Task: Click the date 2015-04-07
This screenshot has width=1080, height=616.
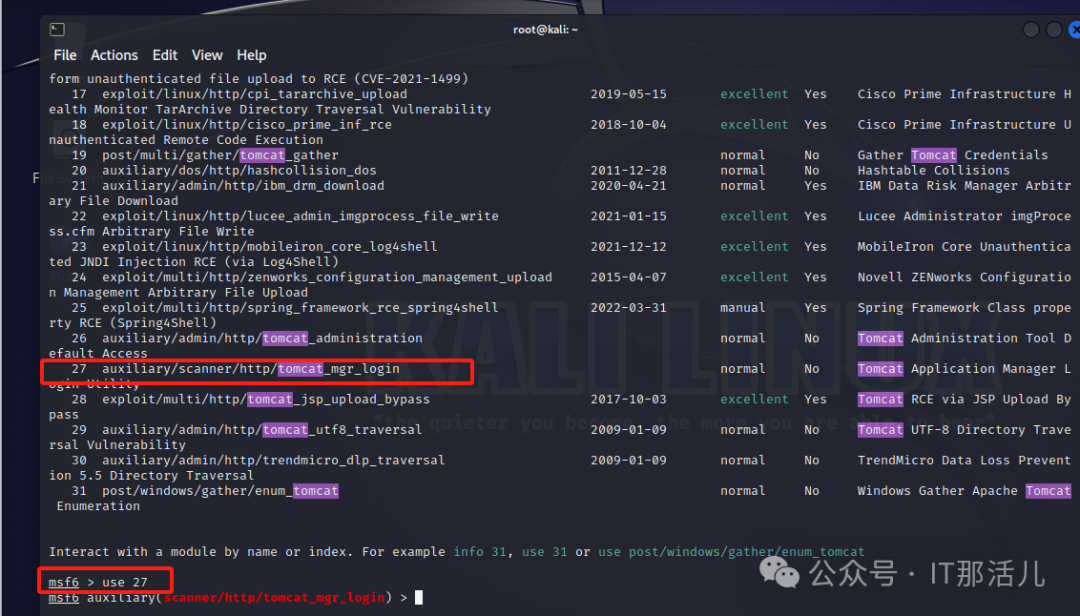Action: (628, 277)
